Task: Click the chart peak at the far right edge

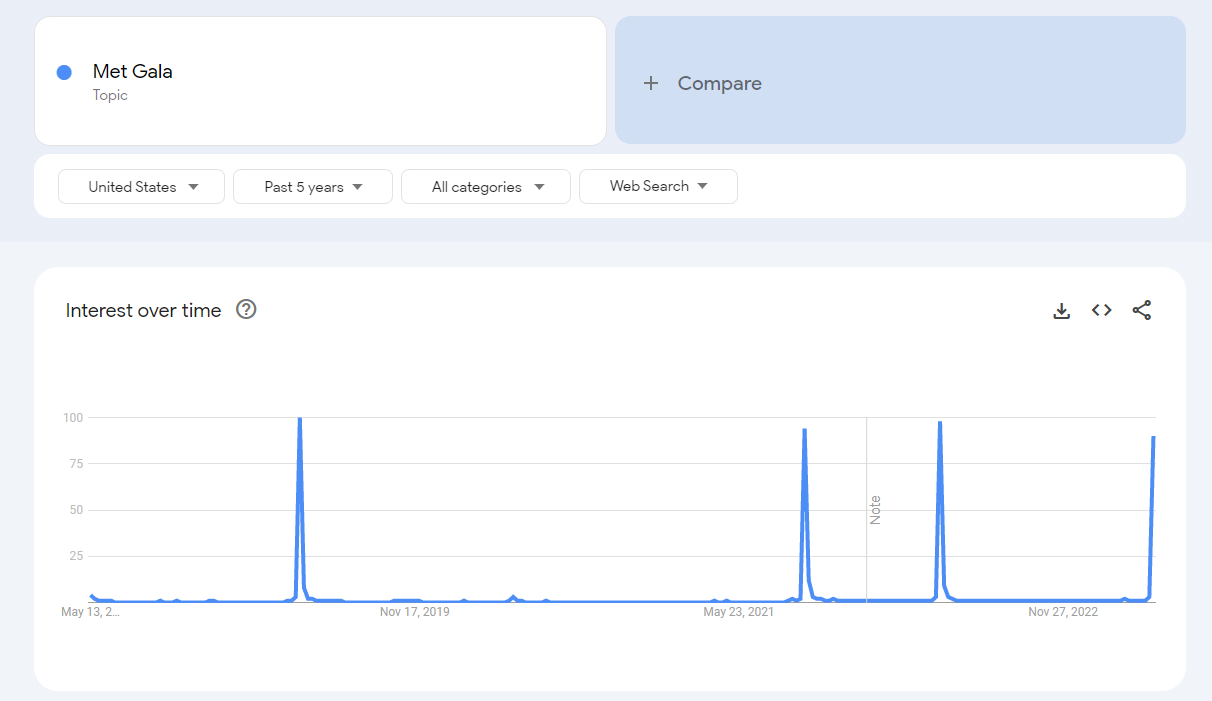Action: (1153, 437)
